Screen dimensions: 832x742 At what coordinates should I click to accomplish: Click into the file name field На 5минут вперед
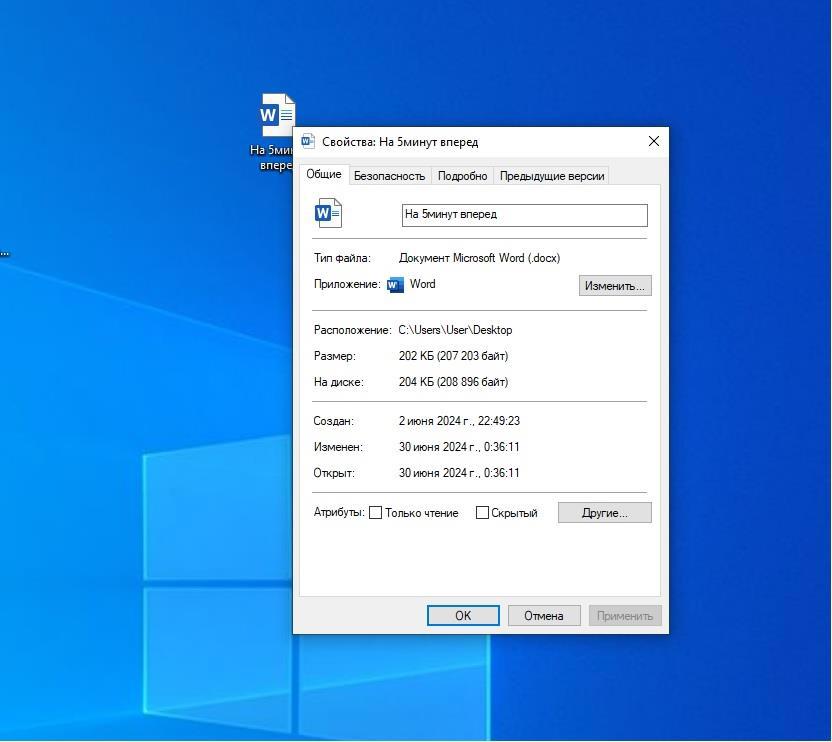pyautogui.click(x=524, y=215)
